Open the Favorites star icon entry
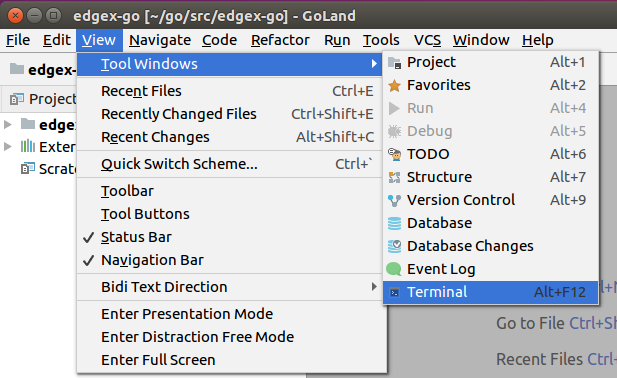The height and width of the screenshot is (378, 617). [x=394, y=85]
